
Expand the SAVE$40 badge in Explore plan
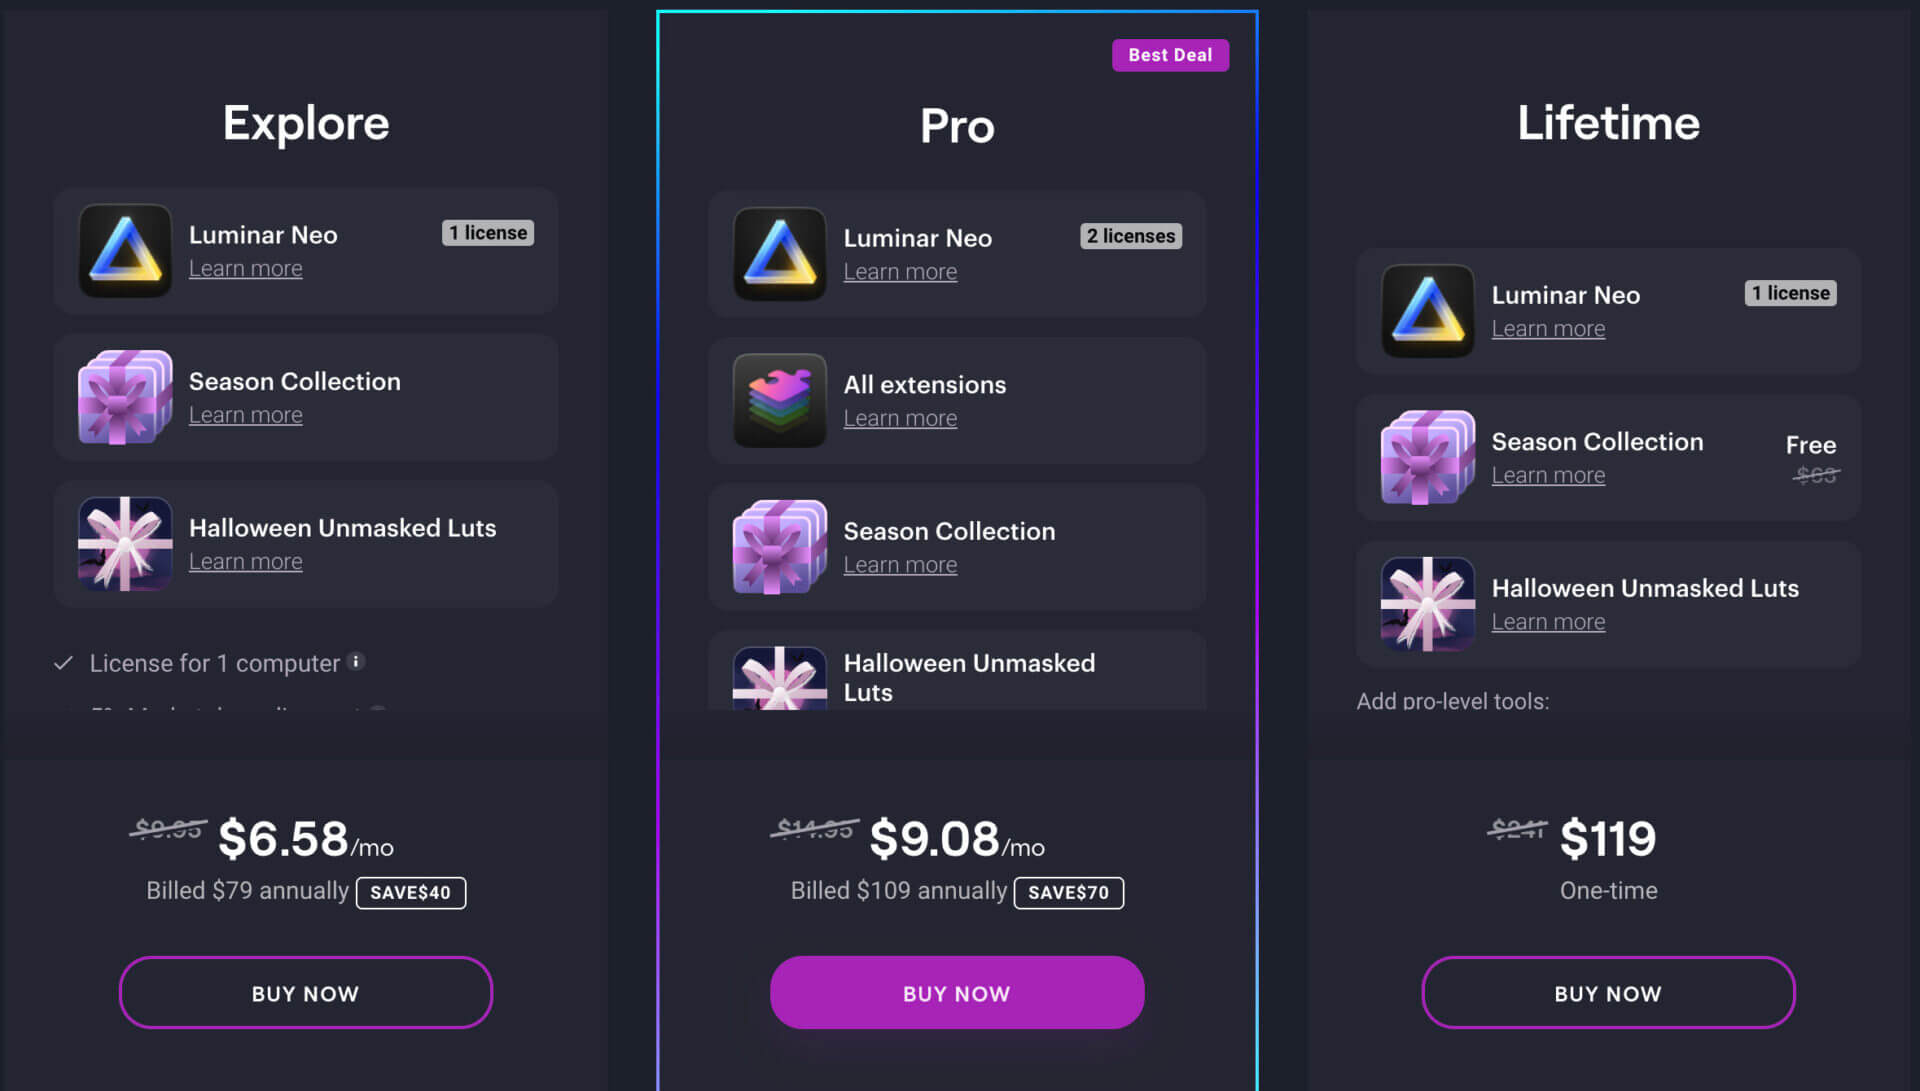(x=409, y=892)
